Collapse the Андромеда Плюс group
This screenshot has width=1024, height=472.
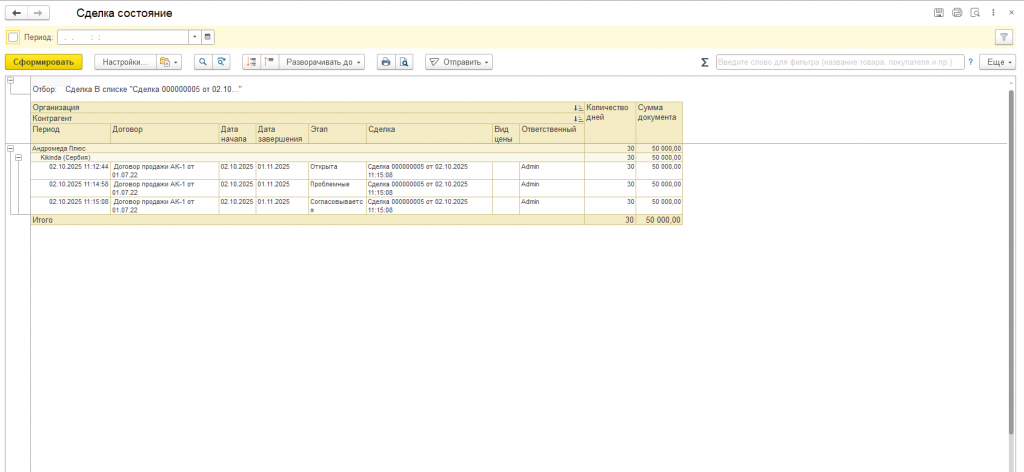coord(11,148)
